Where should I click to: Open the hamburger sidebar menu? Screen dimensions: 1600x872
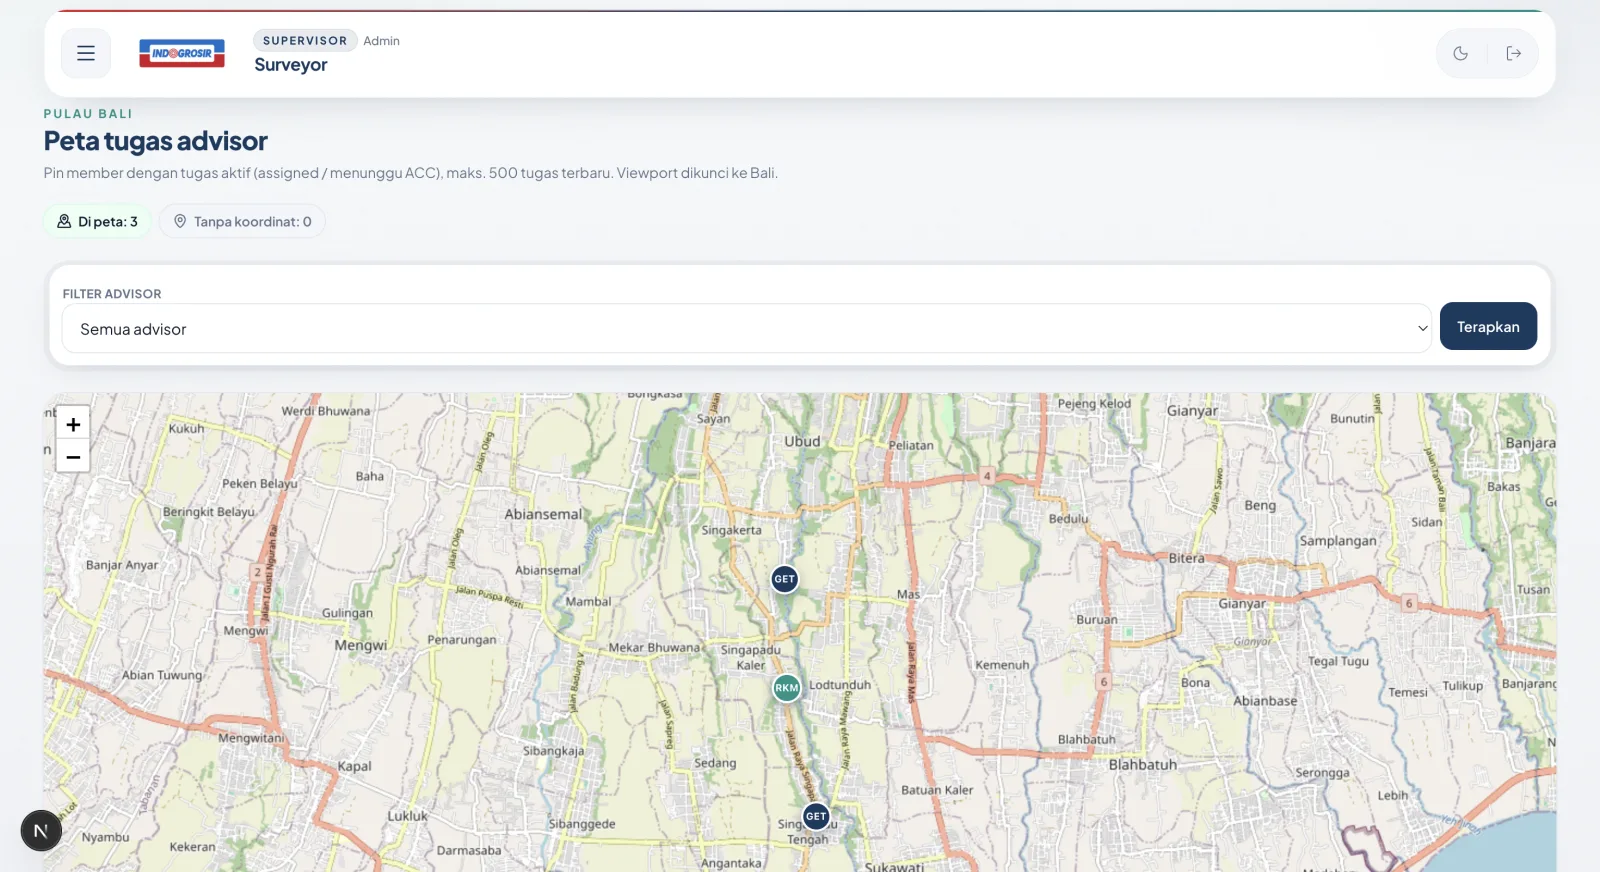tap(86, 54)
